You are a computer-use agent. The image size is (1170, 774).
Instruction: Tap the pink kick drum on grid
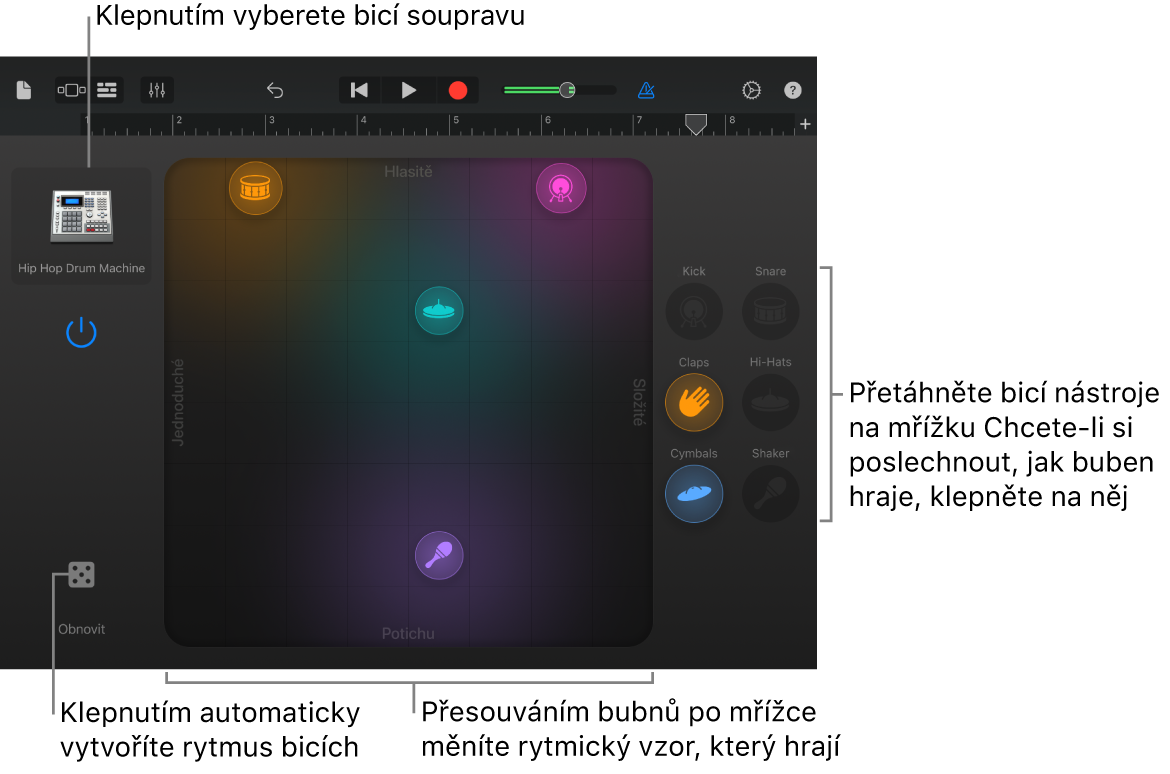coord(561,188)
